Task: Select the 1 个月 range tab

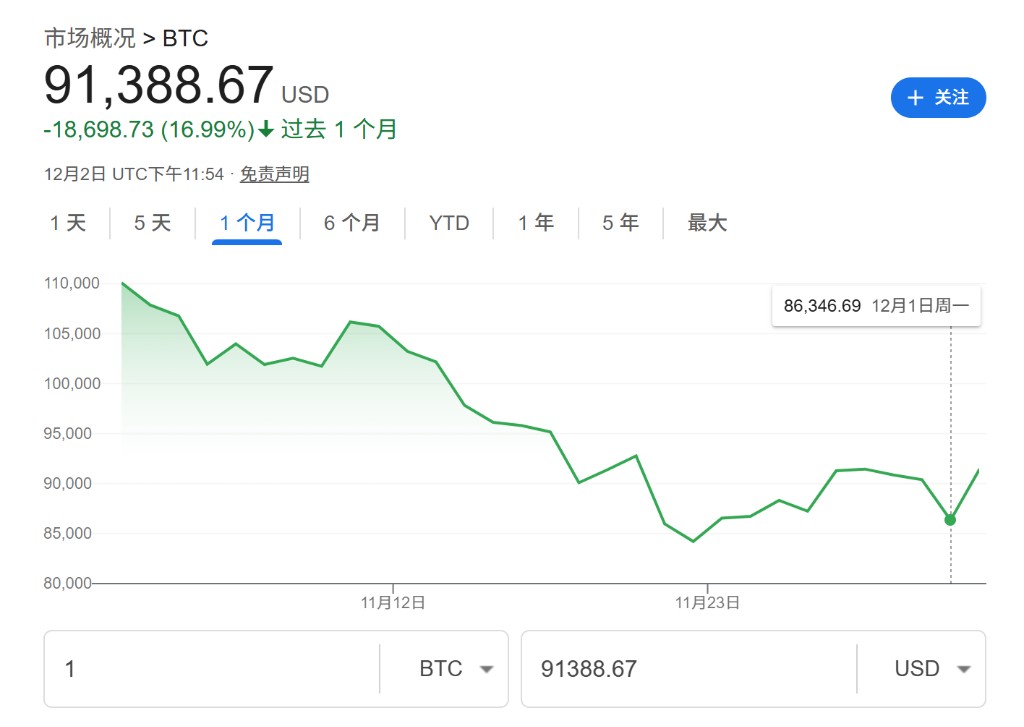Action: (247, 223)
